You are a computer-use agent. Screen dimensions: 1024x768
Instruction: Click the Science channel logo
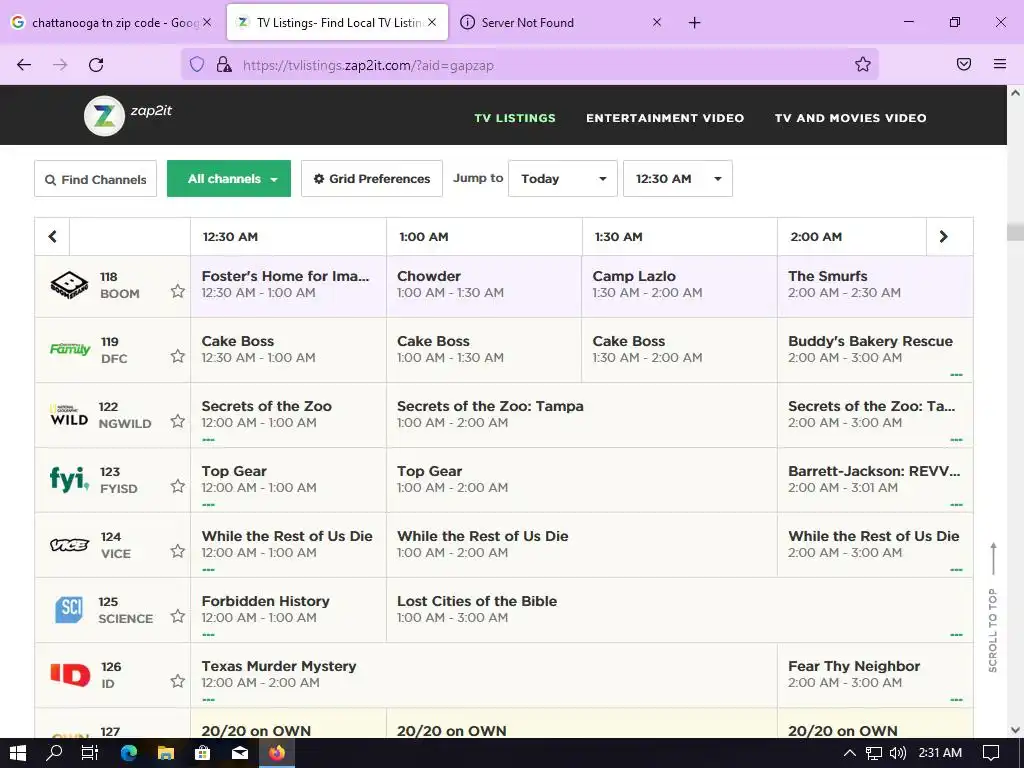69,609
